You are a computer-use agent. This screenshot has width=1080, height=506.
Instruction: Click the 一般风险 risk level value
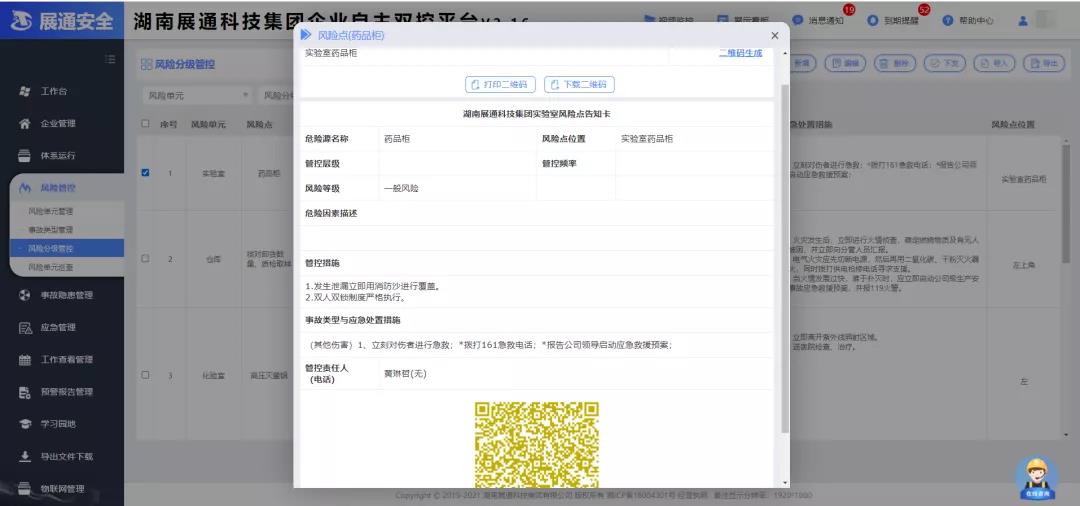pos(401,188)
